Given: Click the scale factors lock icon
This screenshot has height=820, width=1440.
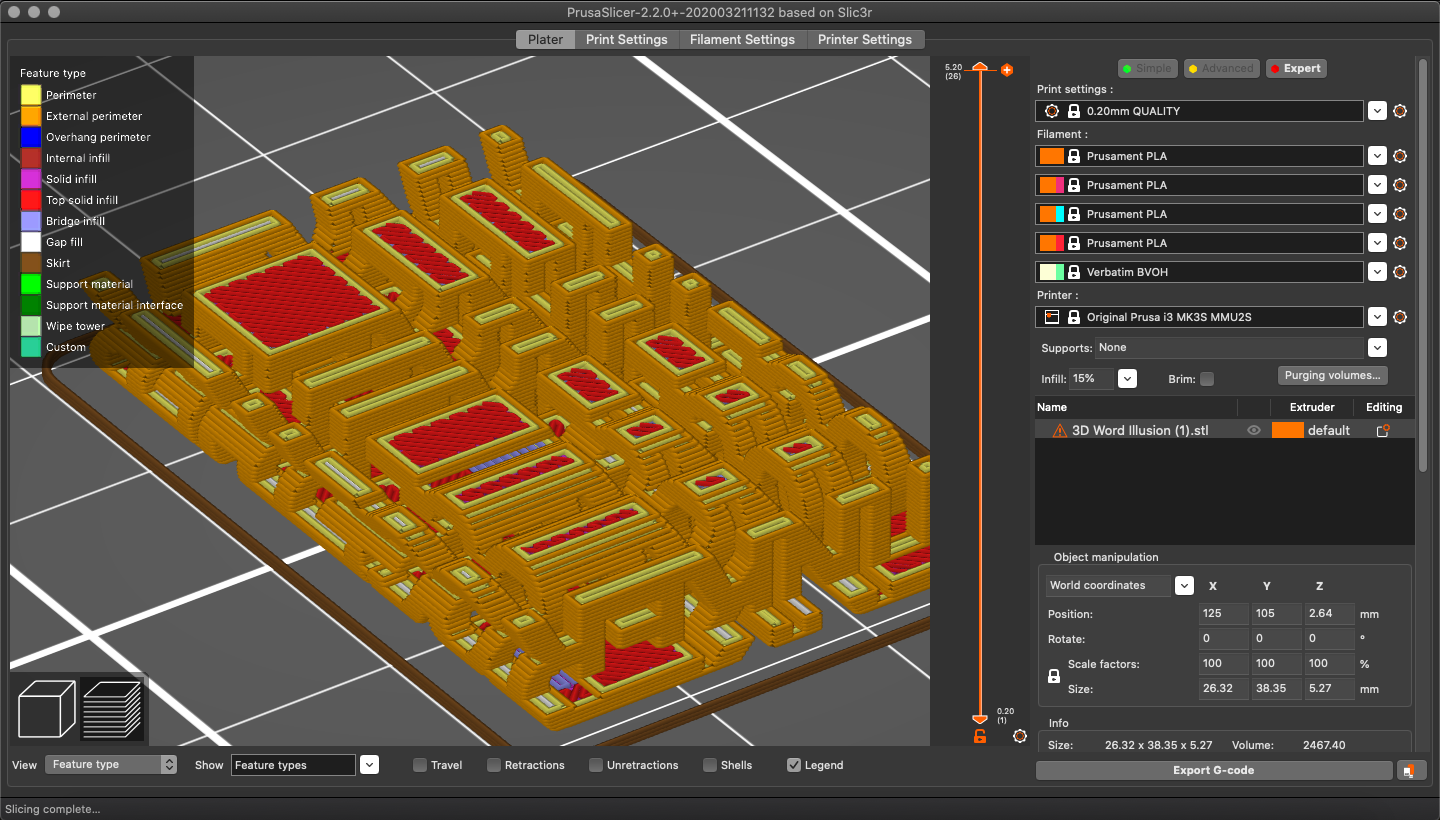Looking at the screenshot, I should 1053,677.
